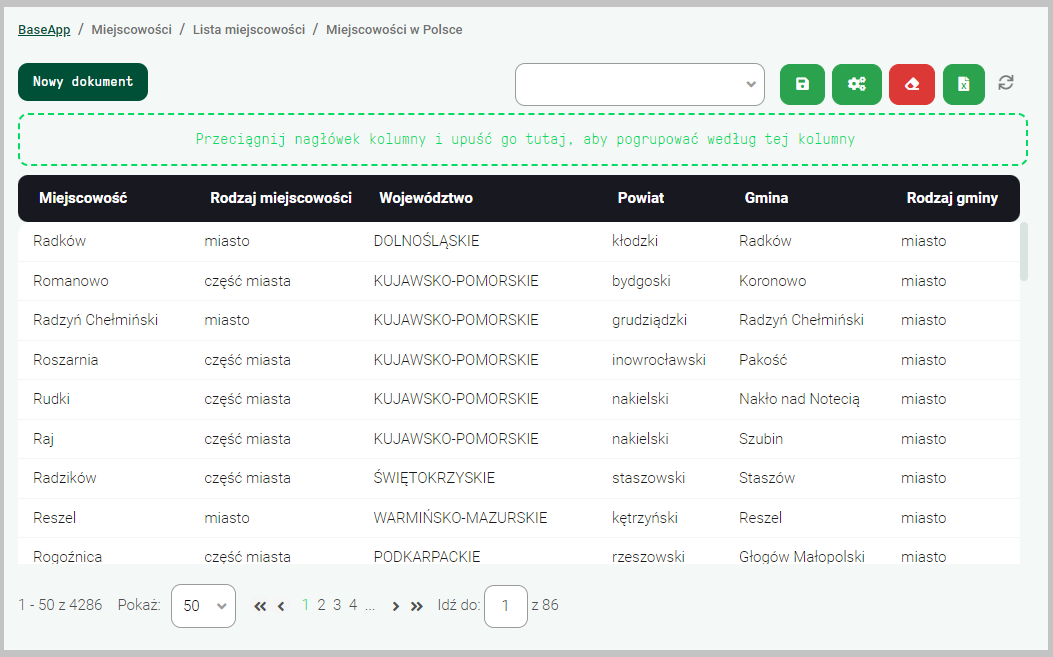Sort by Miejscowość column header
Screen dimensions: 1053x657
click(83, 198)
